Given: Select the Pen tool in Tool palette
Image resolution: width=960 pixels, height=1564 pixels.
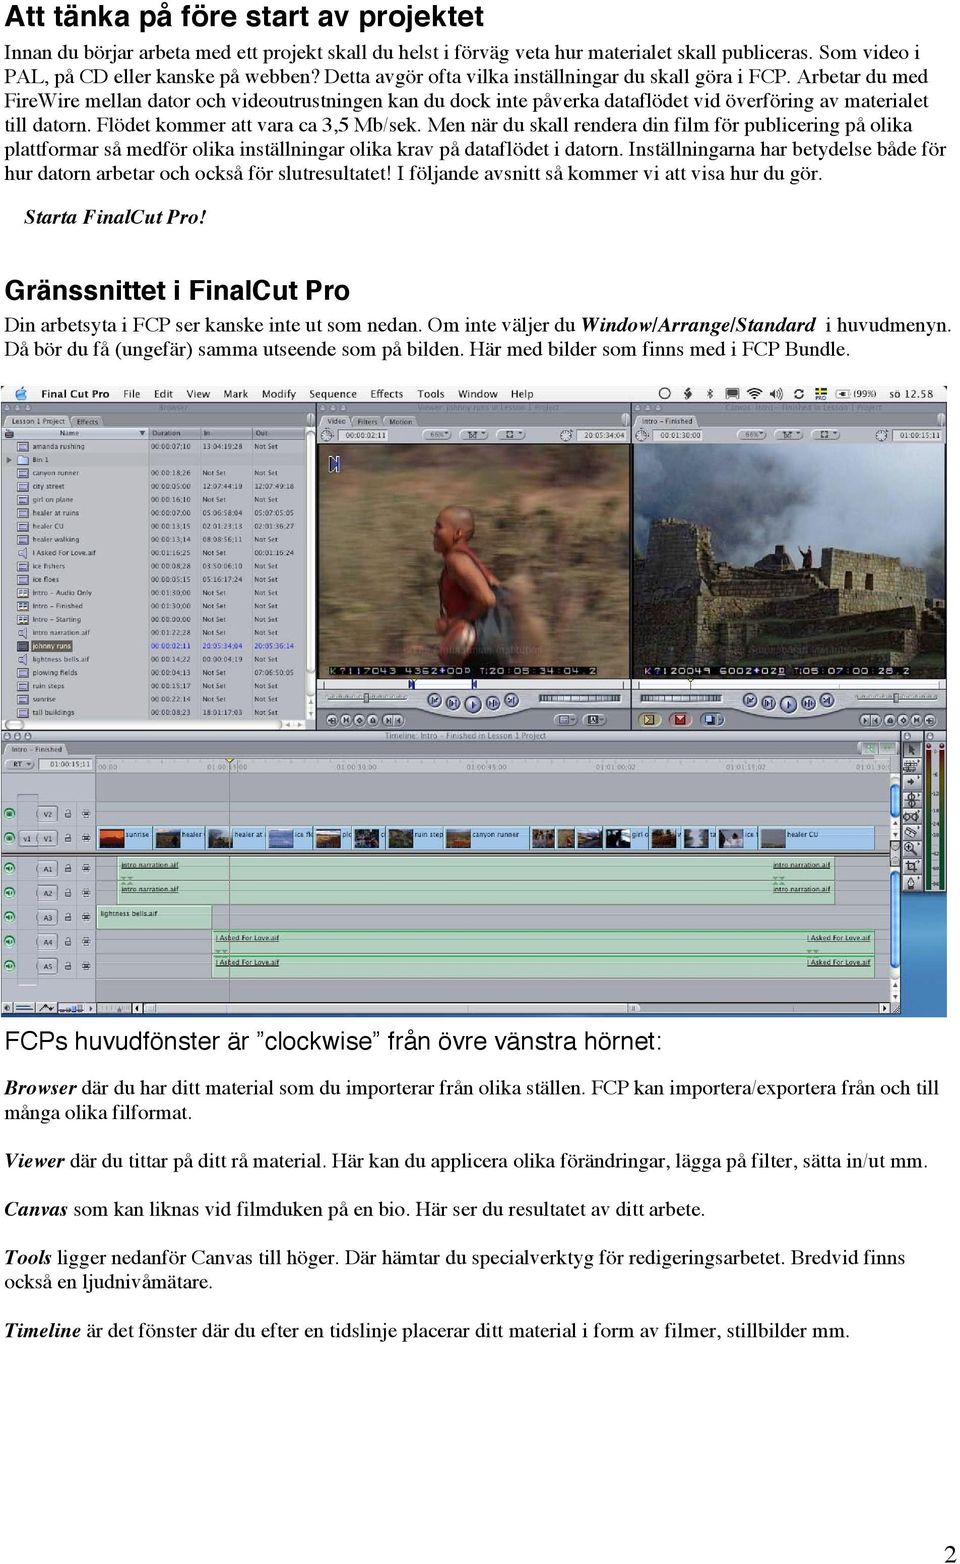Looking at the screenshot, I should click(911, 883).
